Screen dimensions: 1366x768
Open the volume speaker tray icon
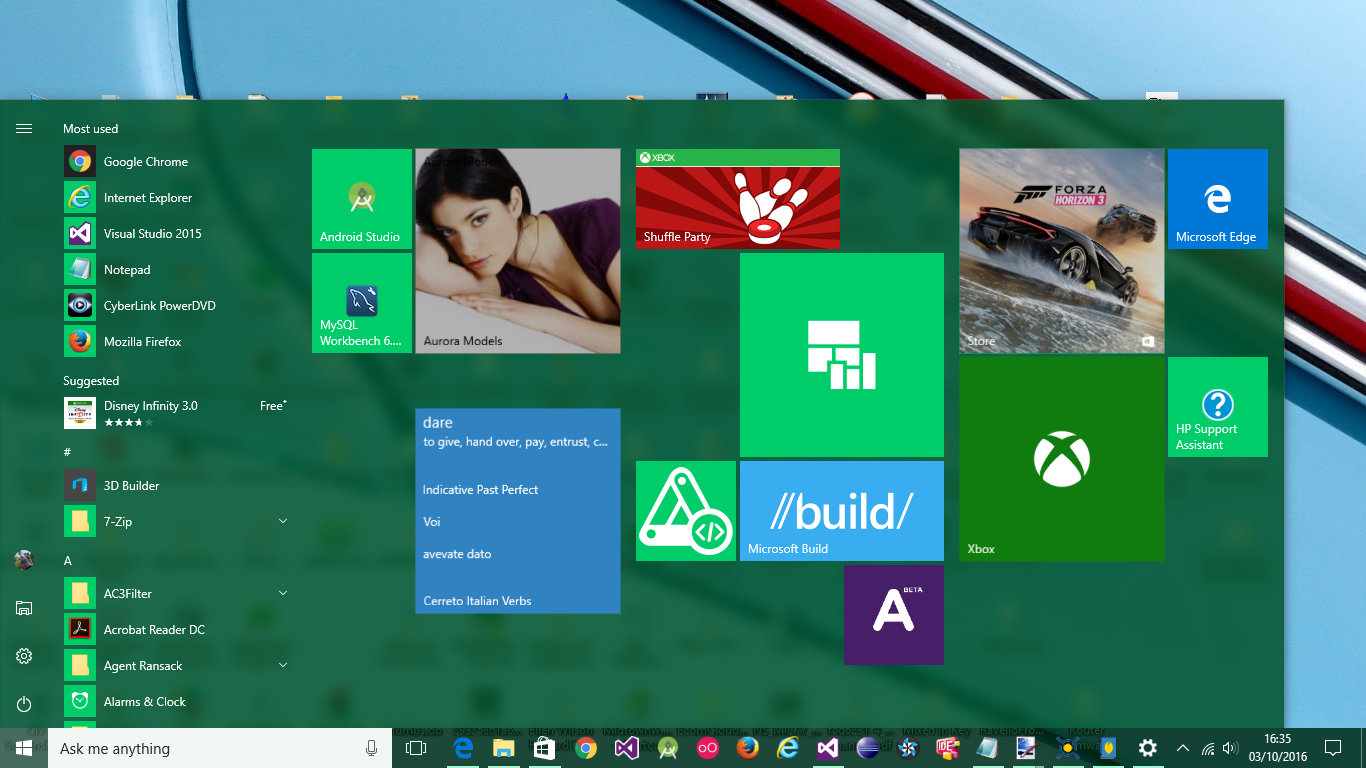click(x=1230, y=748)
